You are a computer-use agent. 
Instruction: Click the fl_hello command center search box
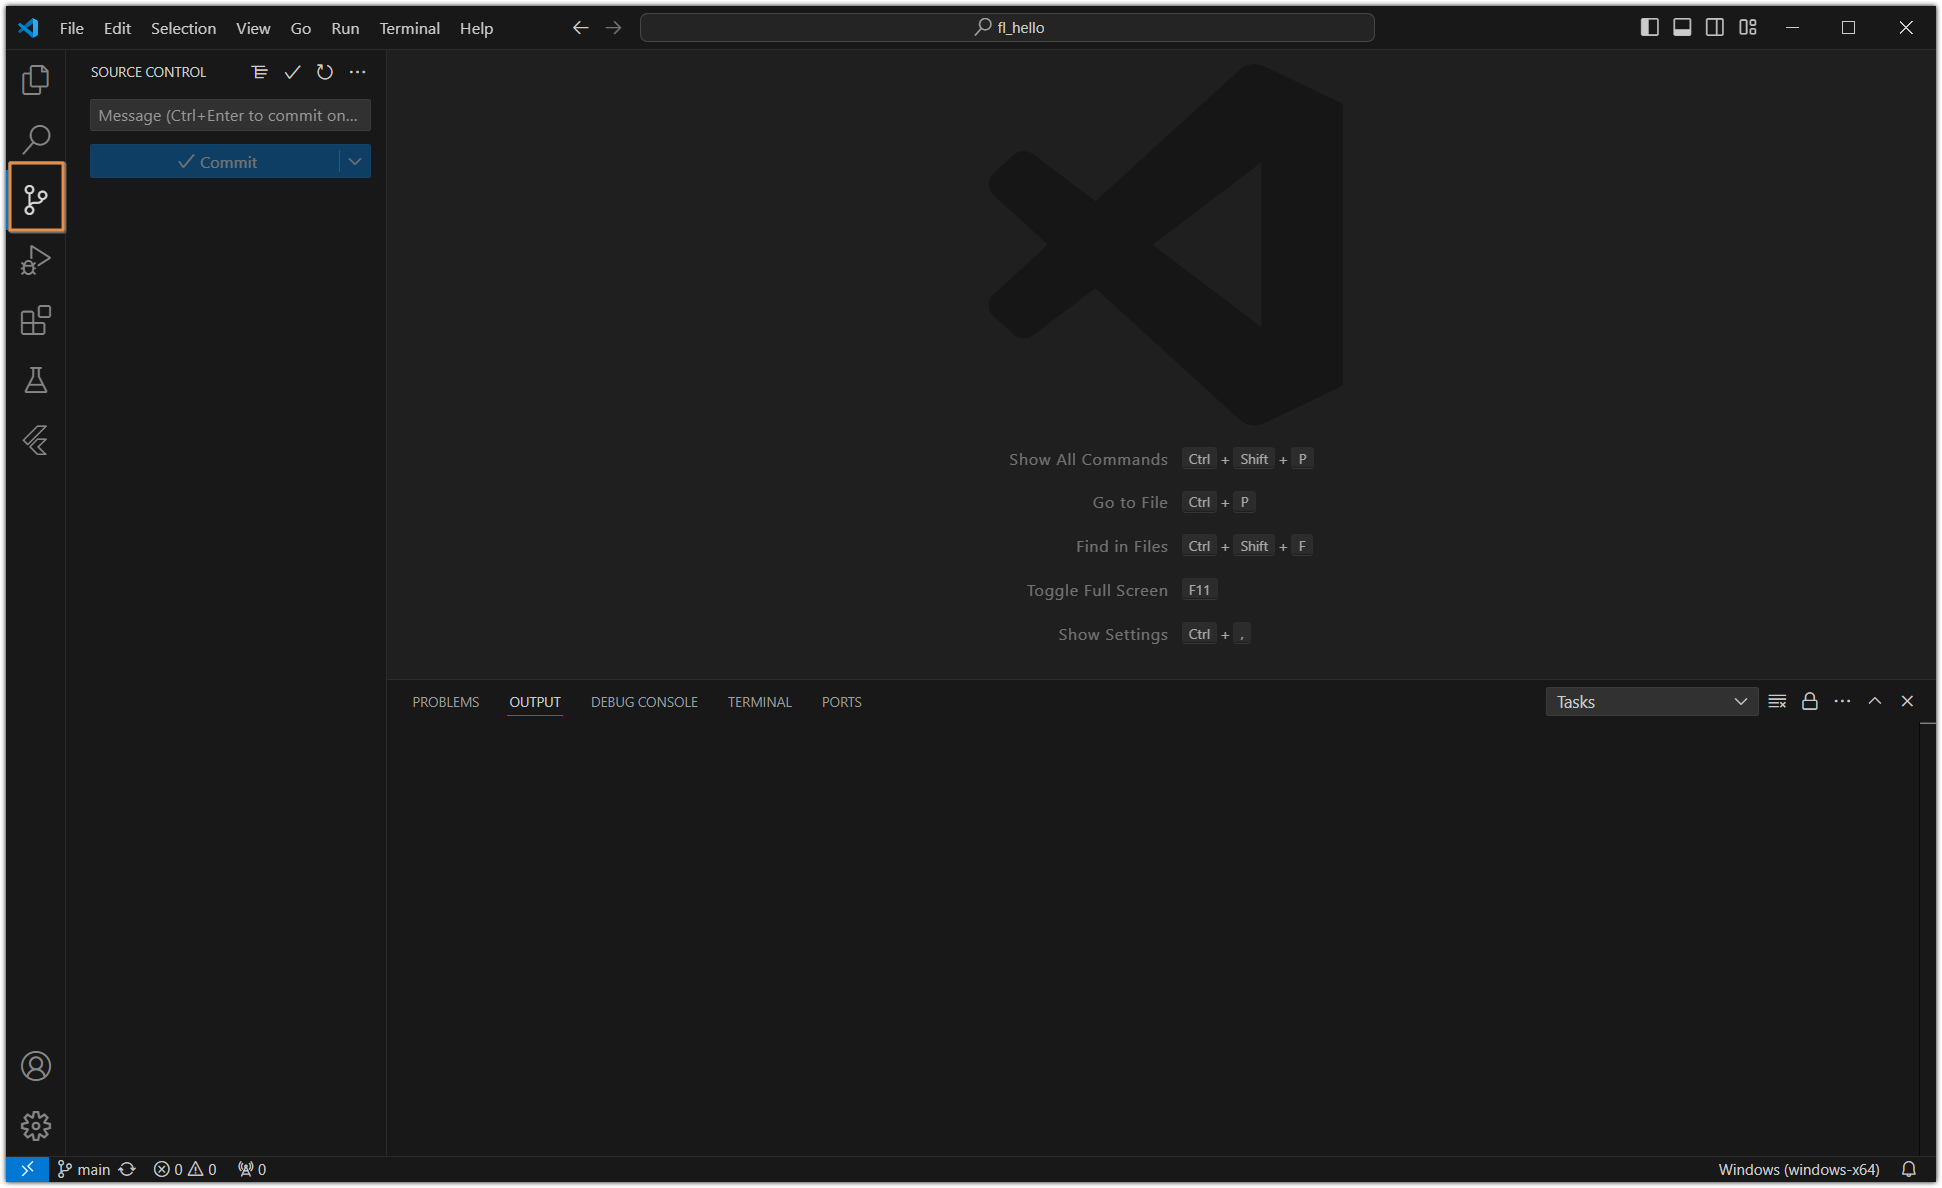click(x=1007, y=28)
